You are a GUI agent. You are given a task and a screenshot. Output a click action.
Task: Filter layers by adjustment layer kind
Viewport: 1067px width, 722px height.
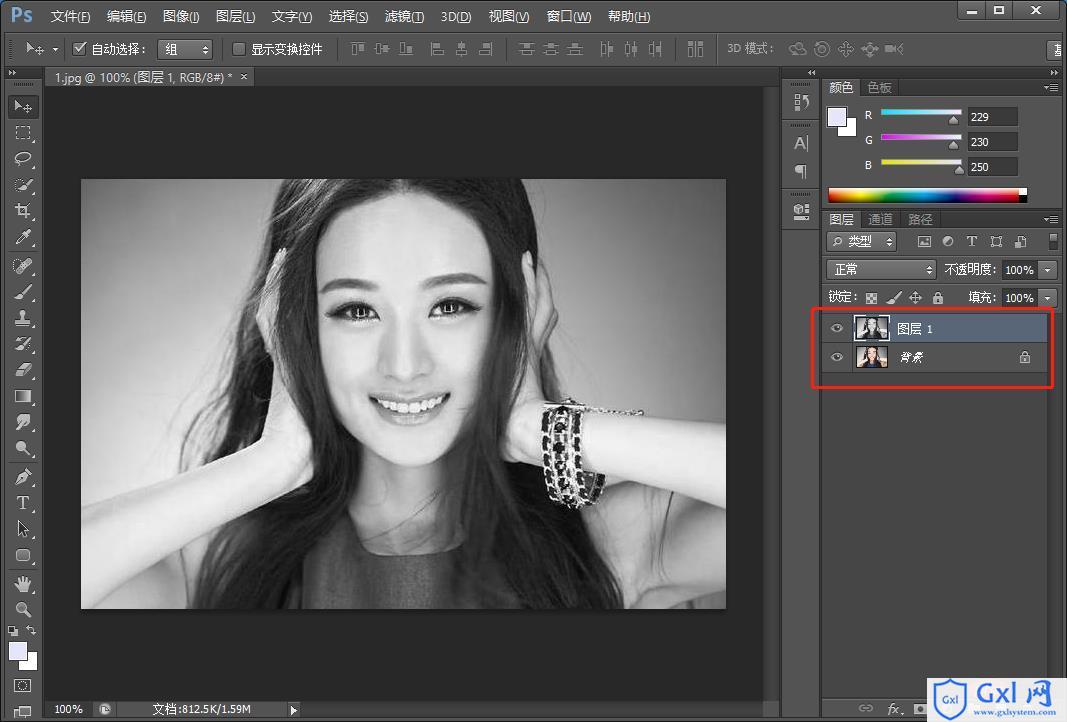click(x=948, y=242)
